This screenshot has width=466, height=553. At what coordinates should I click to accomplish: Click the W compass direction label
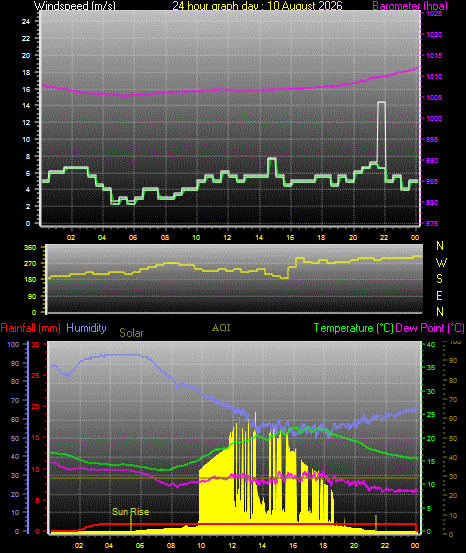pos(441,262)
